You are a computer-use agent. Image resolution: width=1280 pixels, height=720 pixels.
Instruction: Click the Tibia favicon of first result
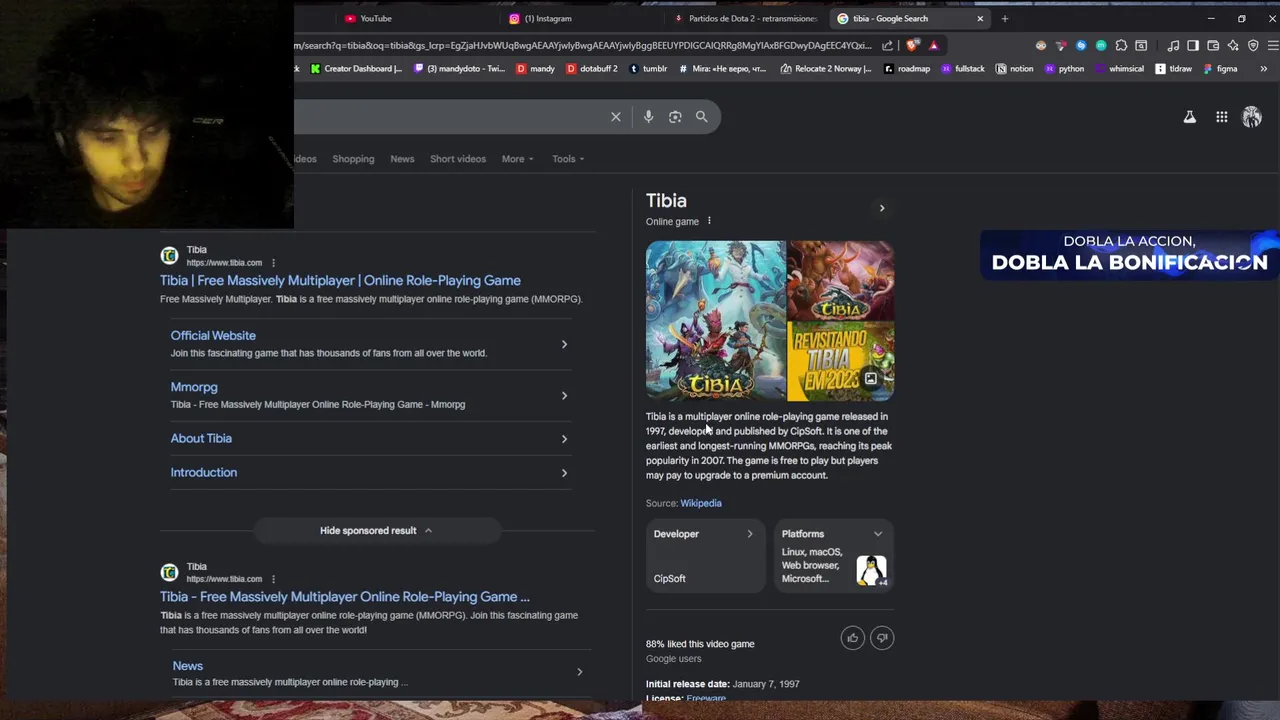point(169,256)
